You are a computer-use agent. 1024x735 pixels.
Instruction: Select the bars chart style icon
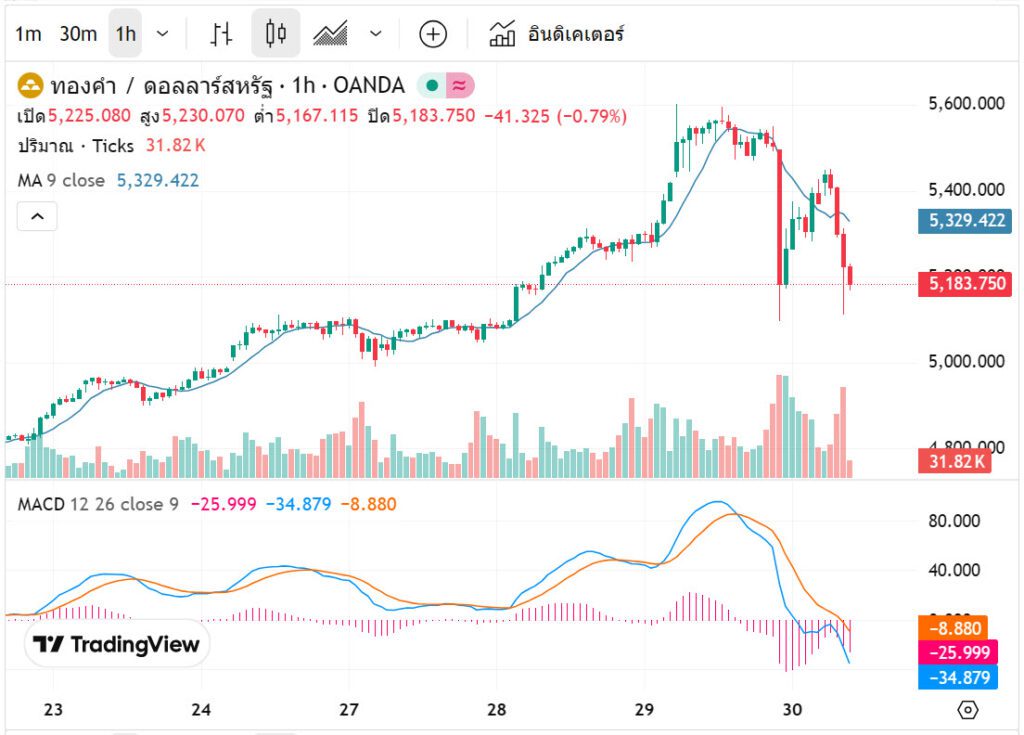(x=221, y=34)
